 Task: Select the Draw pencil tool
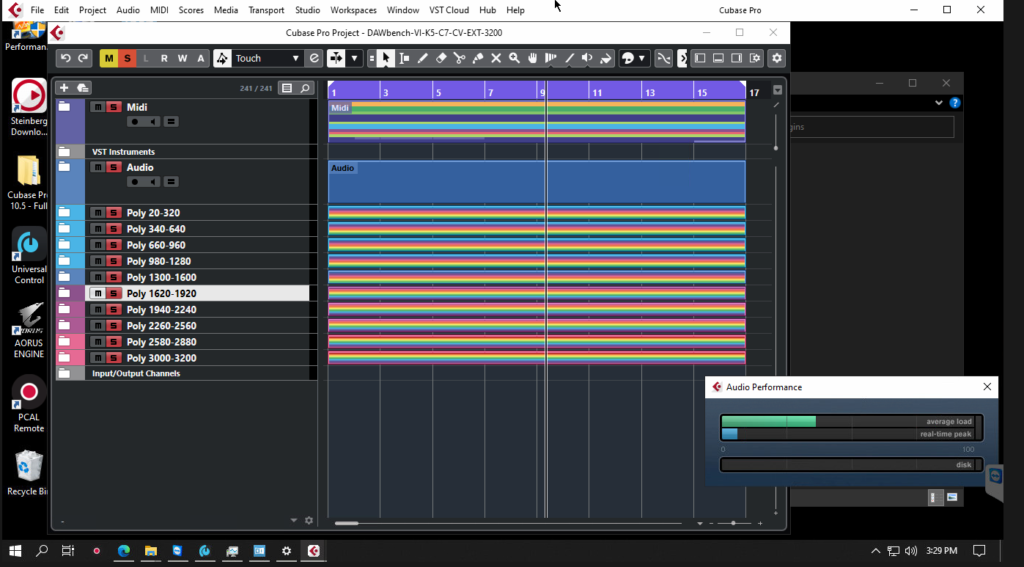[423, 58]
